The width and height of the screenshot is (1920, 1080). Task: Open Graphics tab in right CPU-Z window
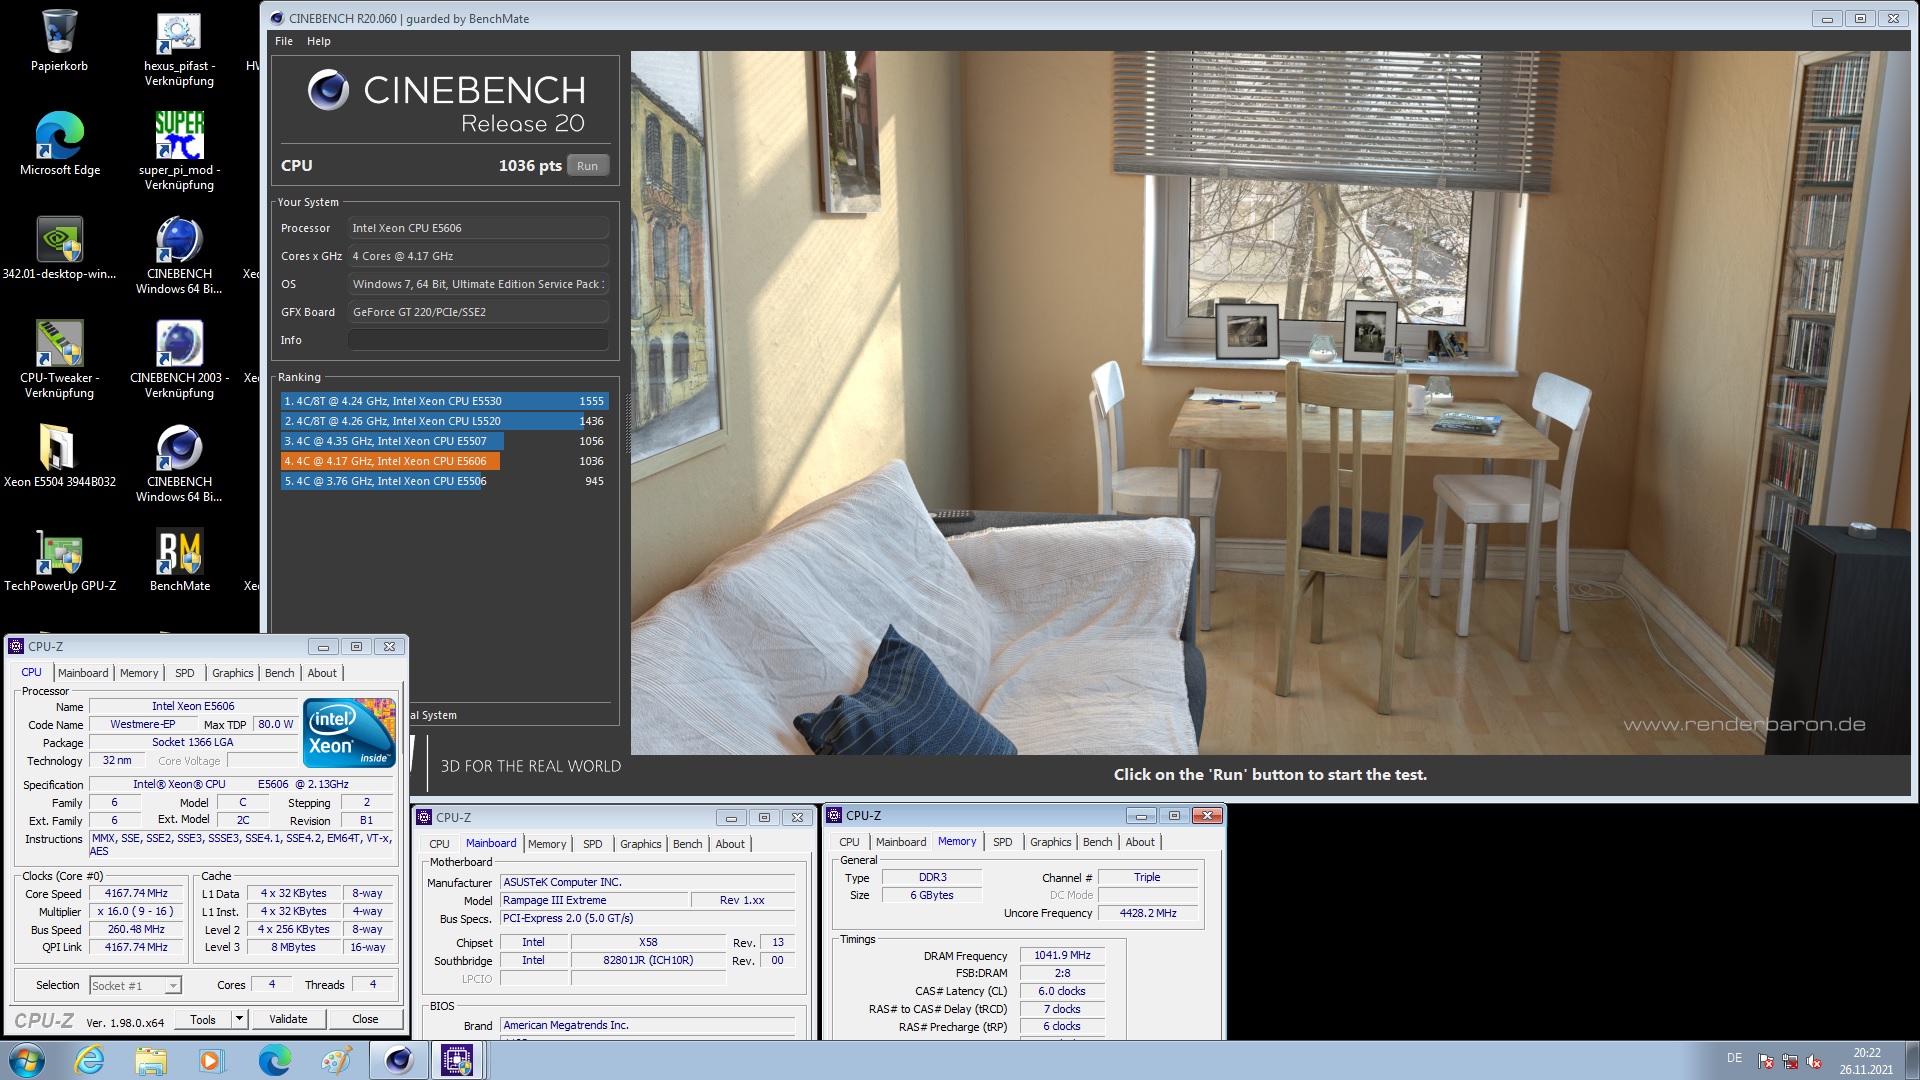(x=1051, y=842)
